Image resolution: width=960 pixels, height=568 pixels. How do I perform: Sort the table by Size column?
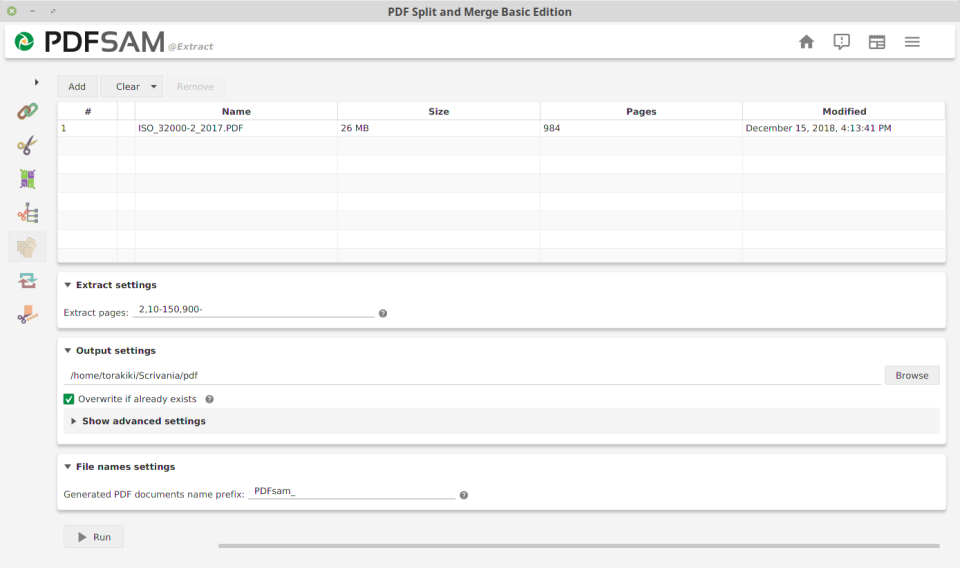click(438, 111)
